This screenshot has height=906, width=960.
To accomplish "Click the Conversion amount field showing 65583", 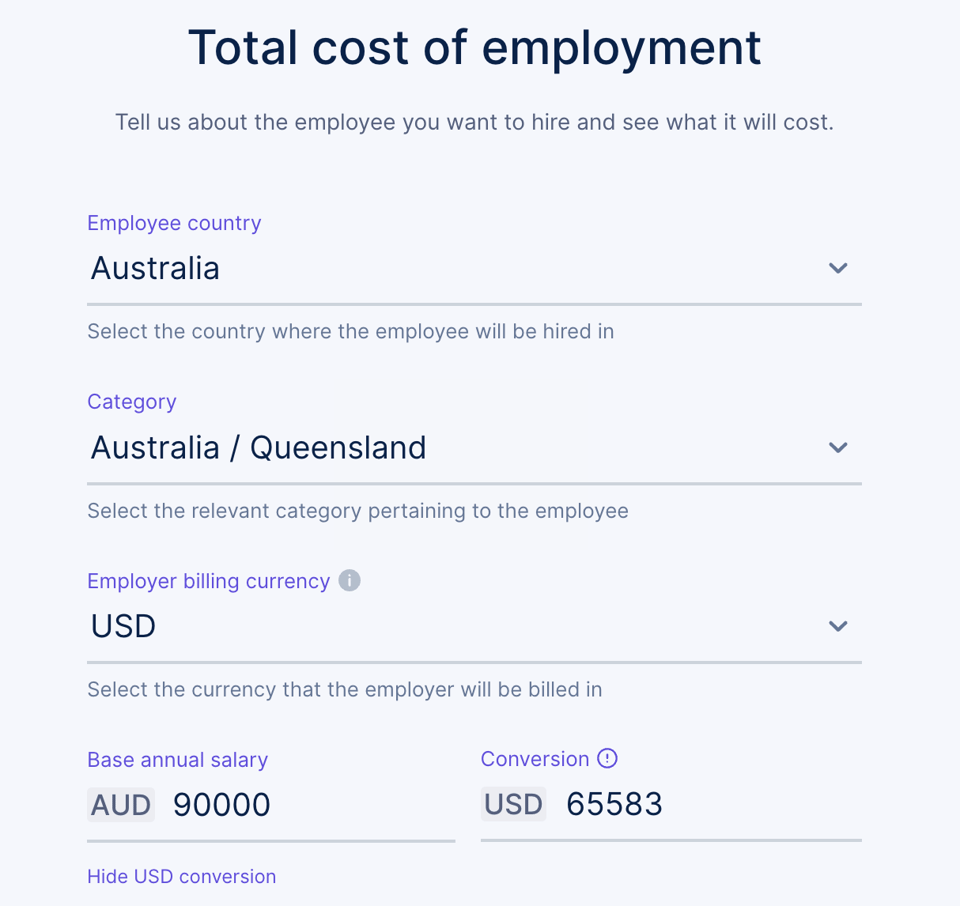I will pos(613,803).
